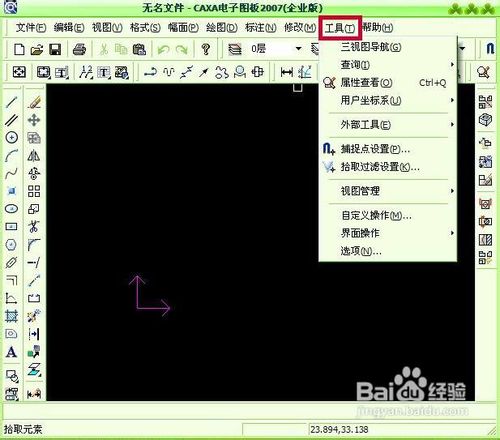
Task: Click the 3D block library icon in right toolbar
Action: (485, 120)
